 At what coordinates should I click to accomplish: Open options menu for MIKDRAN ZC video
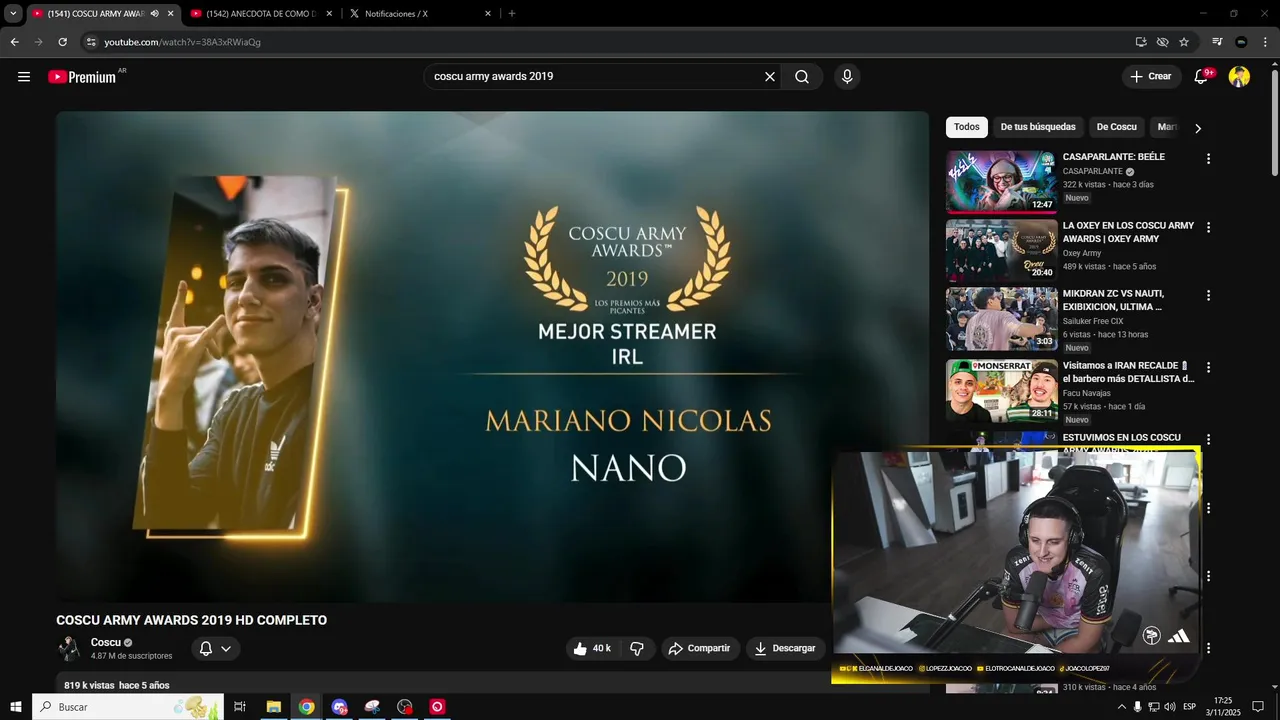pyautogui.click(x=1208, y=296)
